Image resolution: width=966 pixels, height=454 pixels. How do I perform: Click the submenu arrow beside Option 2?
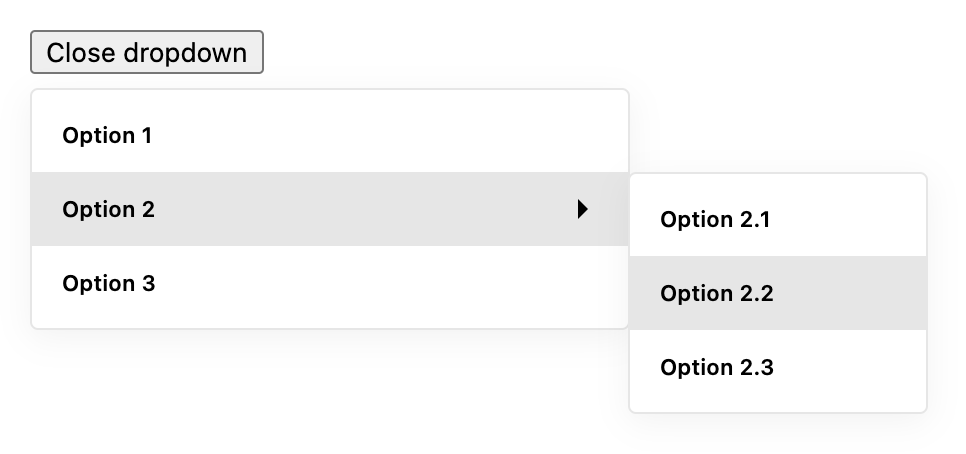tap(583, 209)
